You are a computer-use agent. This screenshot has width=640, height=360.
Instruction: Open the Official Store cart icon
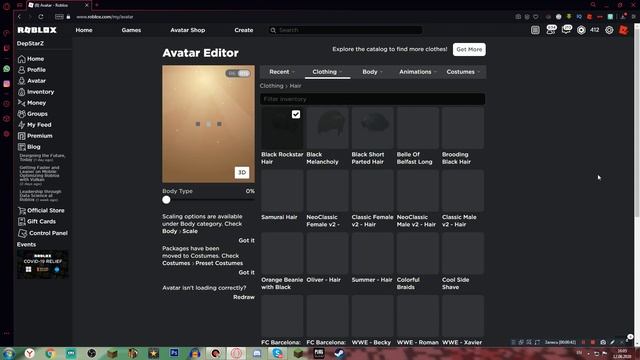click(22, 211)
